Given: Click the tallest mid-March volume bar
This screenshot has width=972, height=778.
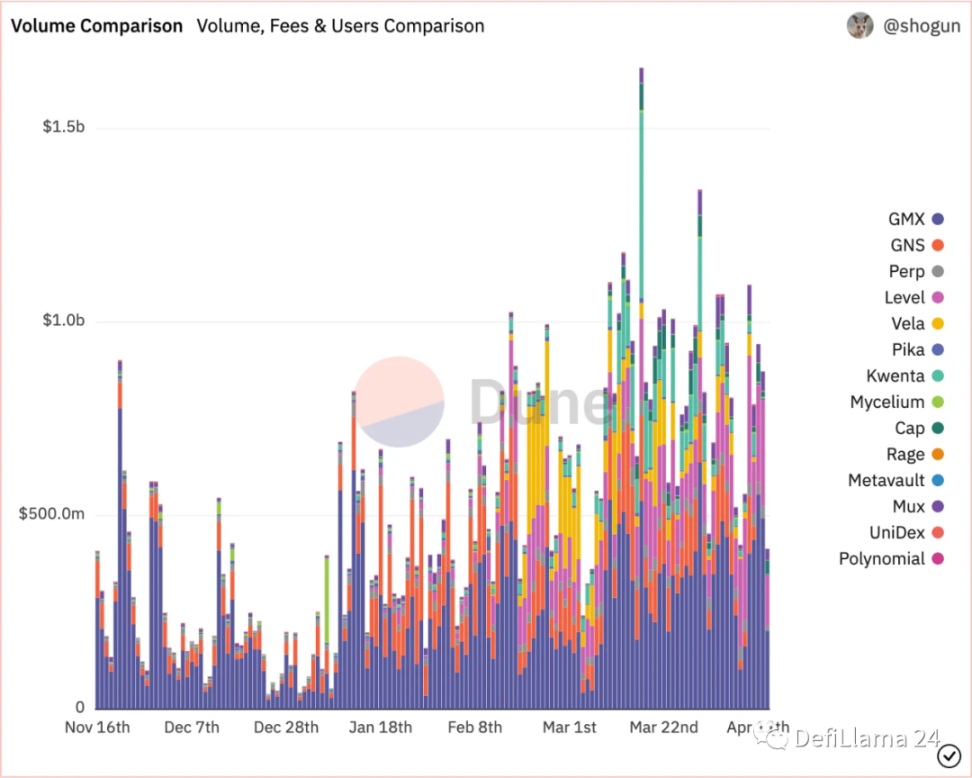Looking at the screenshot, I should pyautogui.click(x=641, y=400).
